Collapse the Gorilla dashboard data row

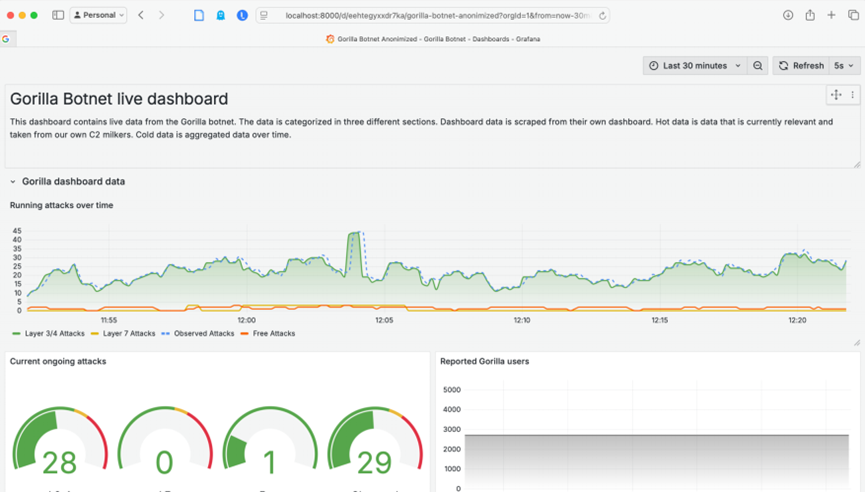(x=14, y=182)
